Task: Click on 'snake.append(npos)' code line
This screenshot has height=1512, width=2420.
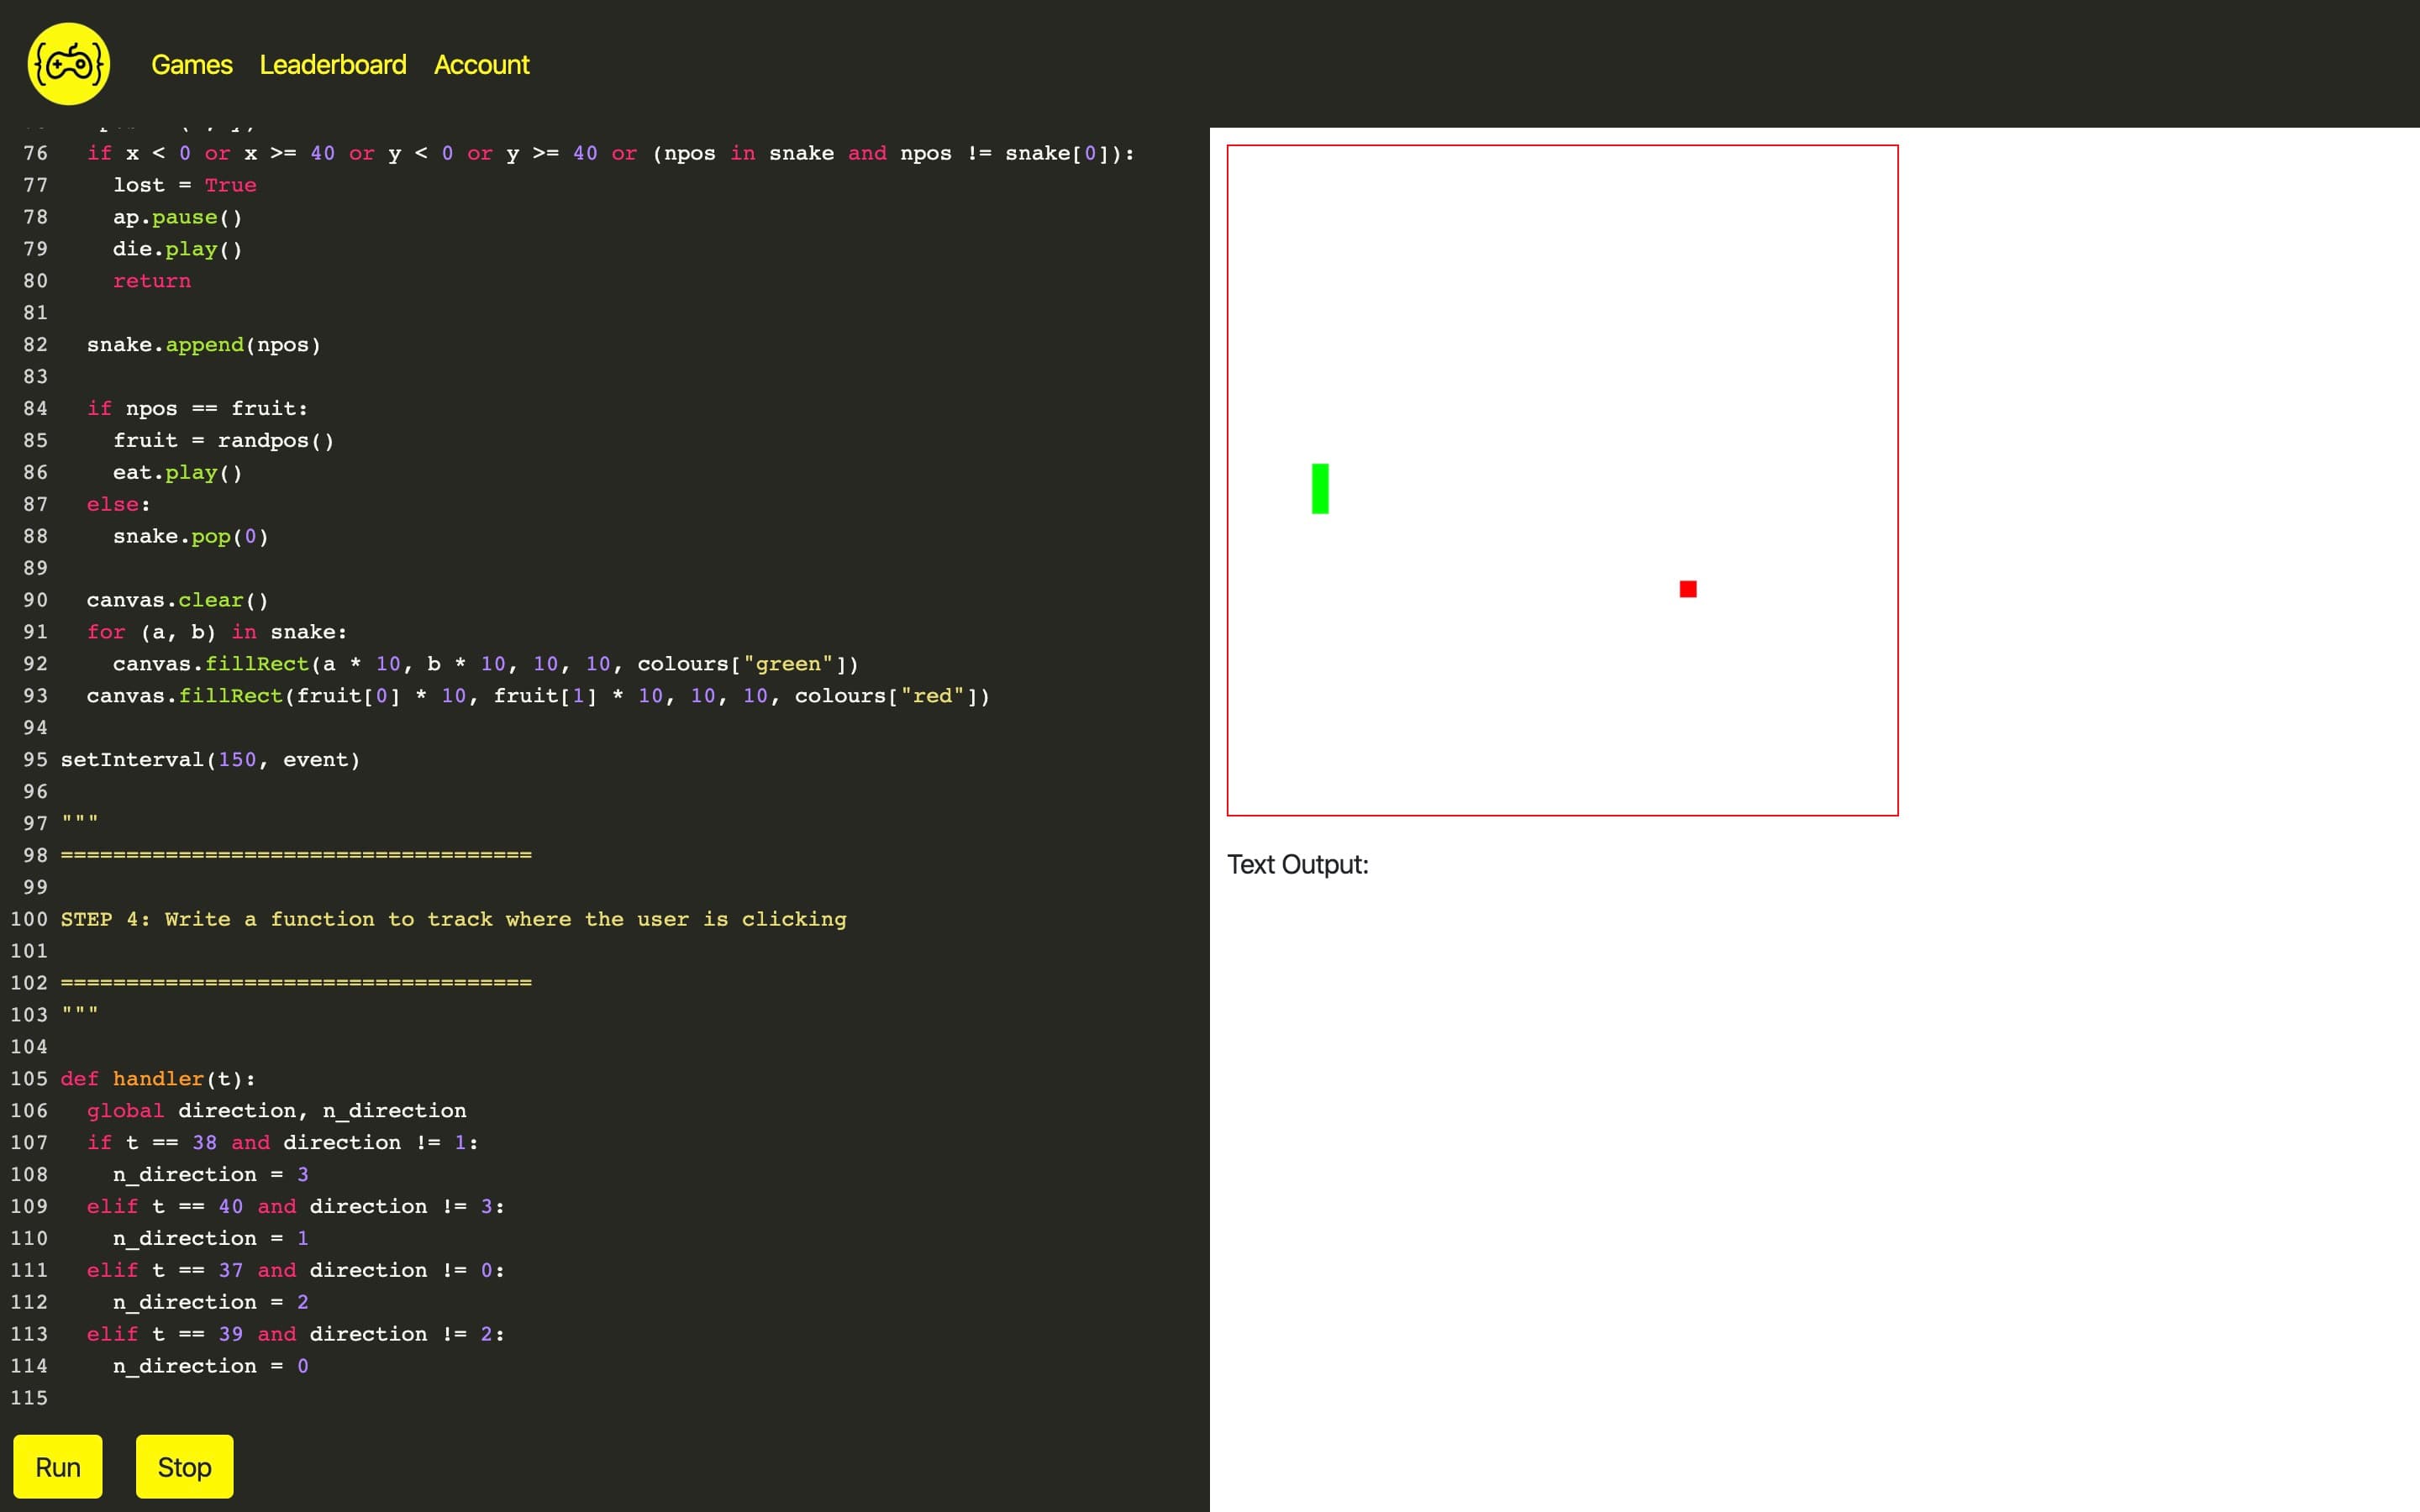Action: 204,345
